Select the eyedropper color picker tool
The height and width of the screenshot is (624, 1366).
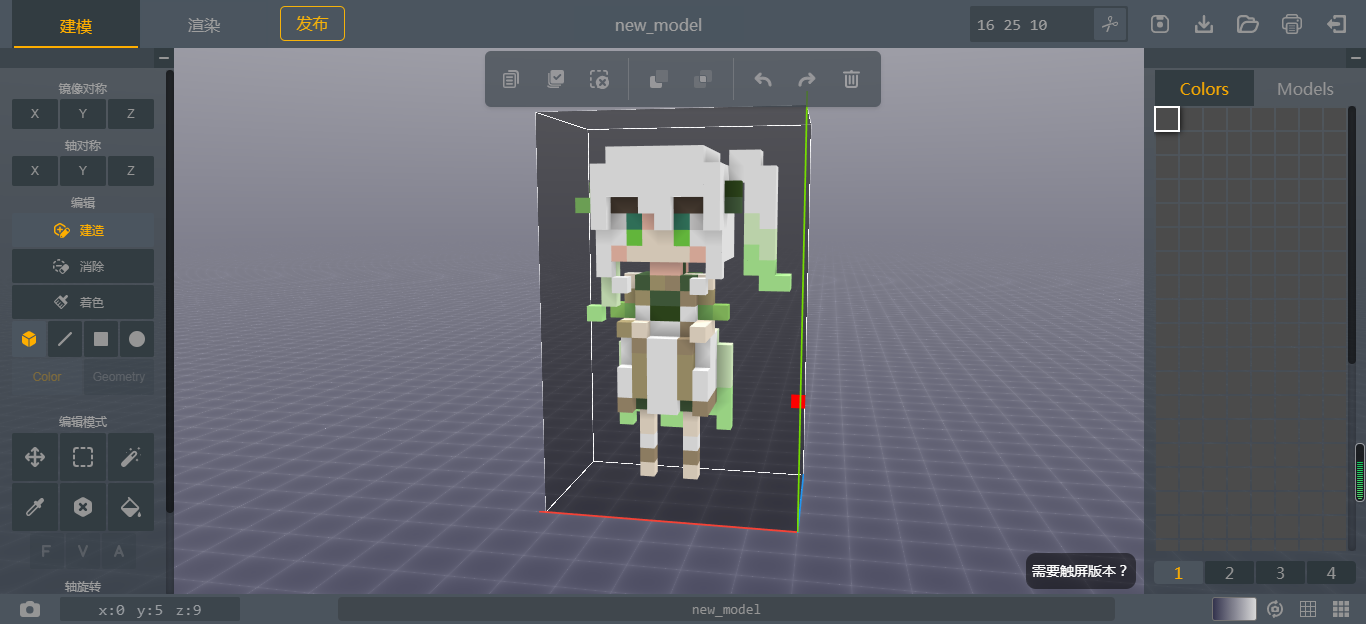[x=35, y=507]
